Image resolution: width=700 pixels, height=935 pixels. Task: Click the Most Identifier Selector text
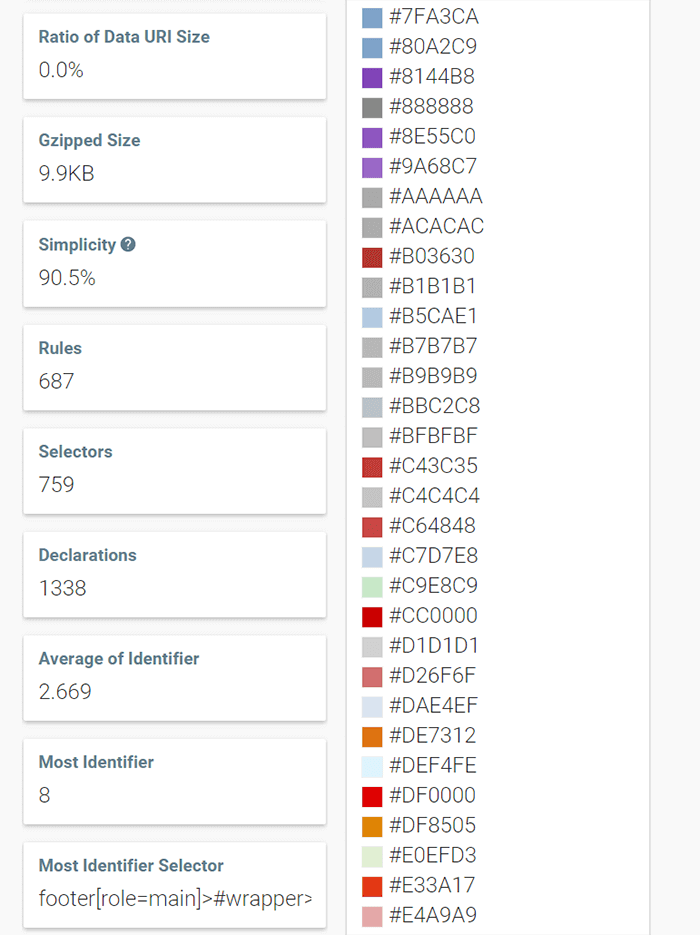pyautogui.click(x=174, y=898)
